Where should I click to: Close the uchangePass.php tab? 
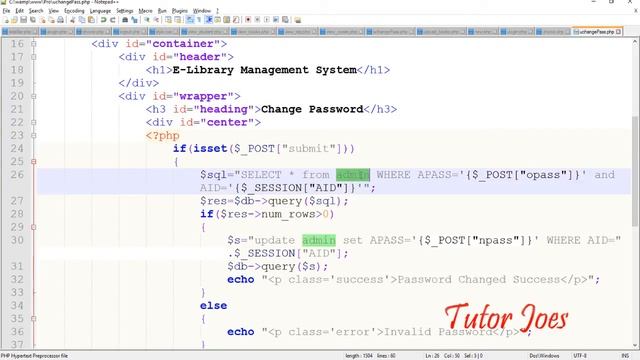[618, 31]
